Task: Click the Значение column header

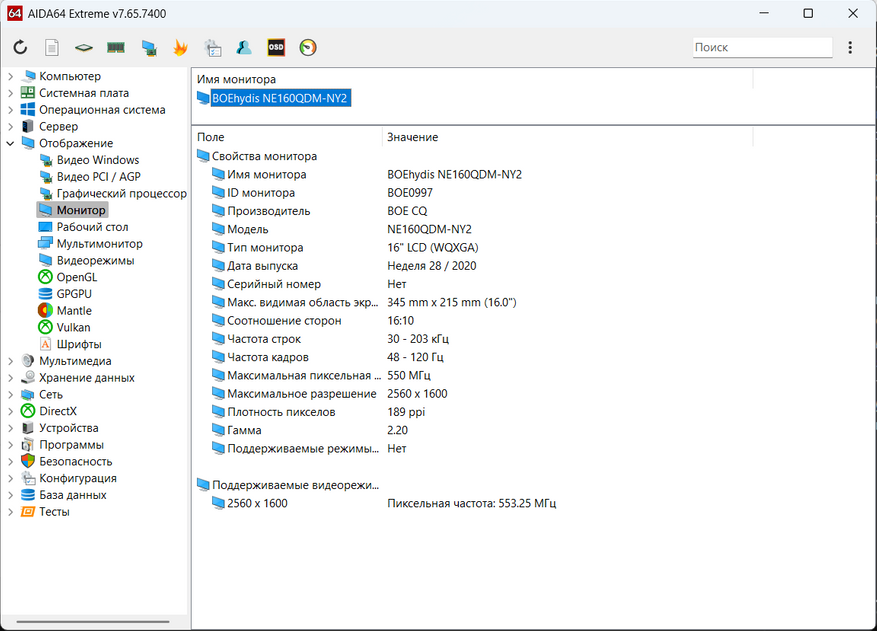Action: pos(412,137)
